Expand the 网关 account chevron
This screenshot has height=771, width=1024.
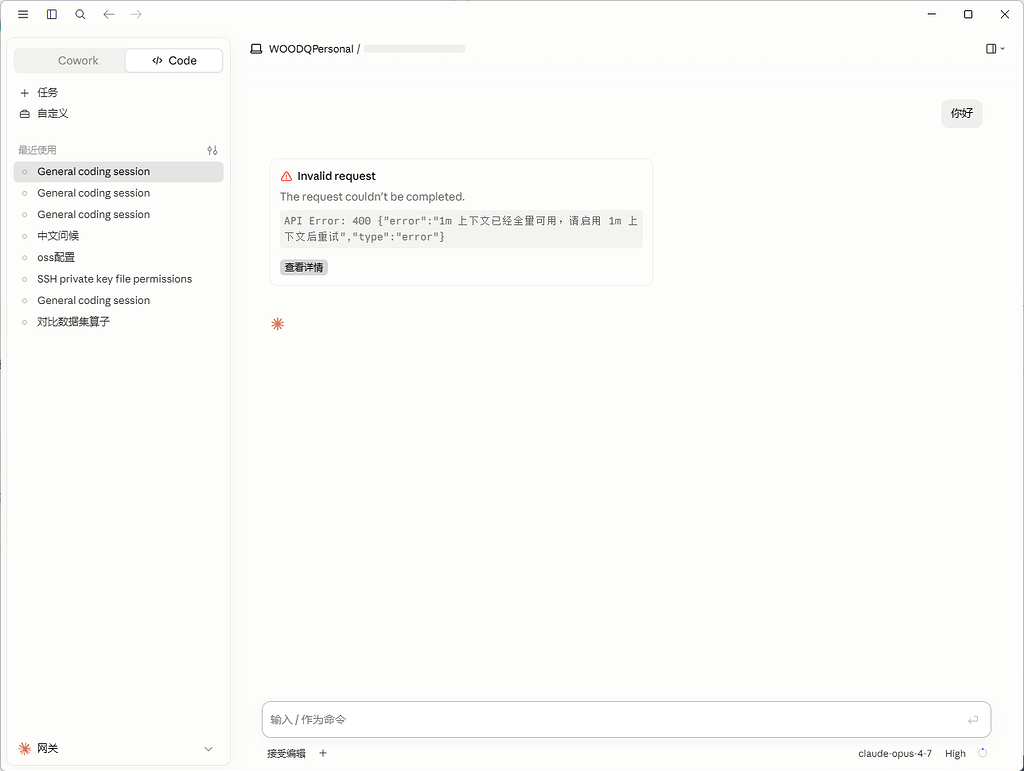click(208, 749)
